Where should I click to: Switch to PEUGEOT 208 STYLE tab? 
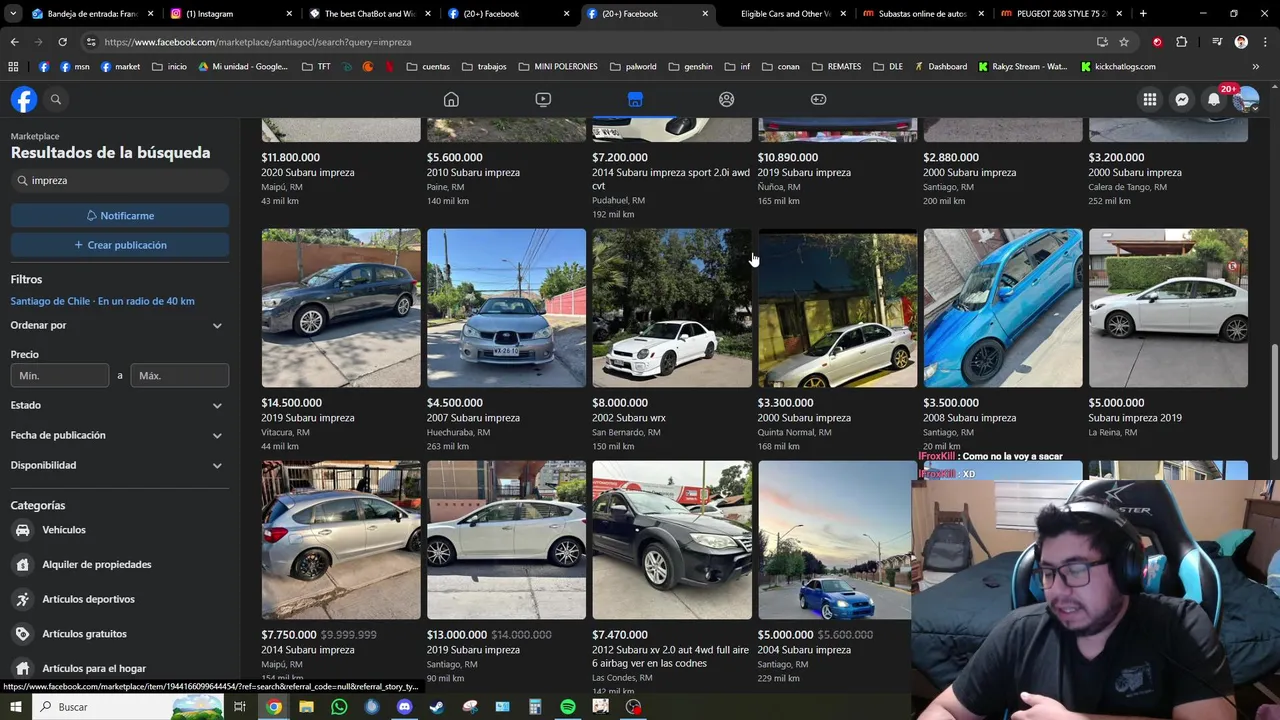point(1060,14)
